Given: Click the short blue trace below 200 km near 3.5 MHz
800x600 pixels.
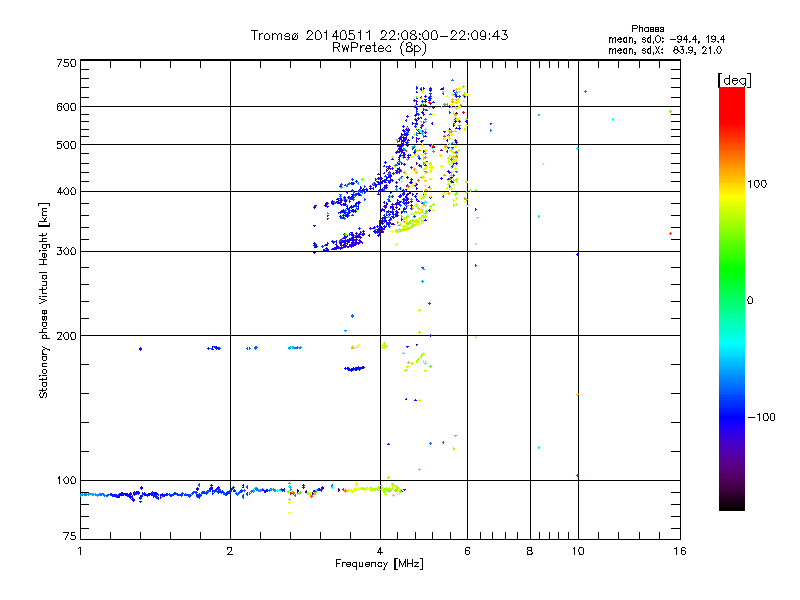Looking at the screenshot, I should point(354,368).
